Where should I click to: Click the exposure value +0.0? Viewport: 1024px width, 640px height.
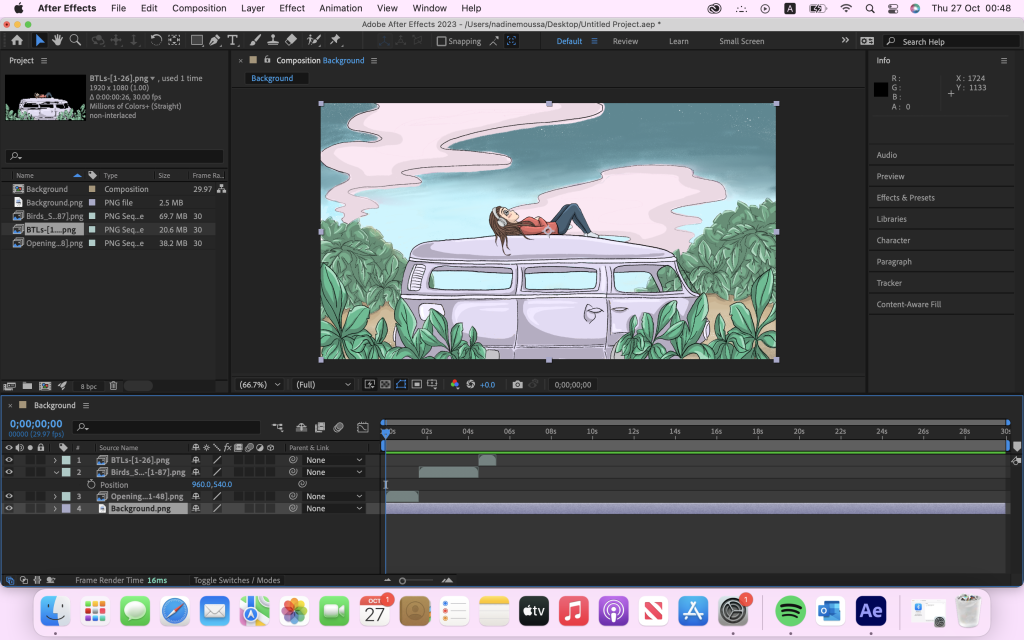click(x=487, y=385)
